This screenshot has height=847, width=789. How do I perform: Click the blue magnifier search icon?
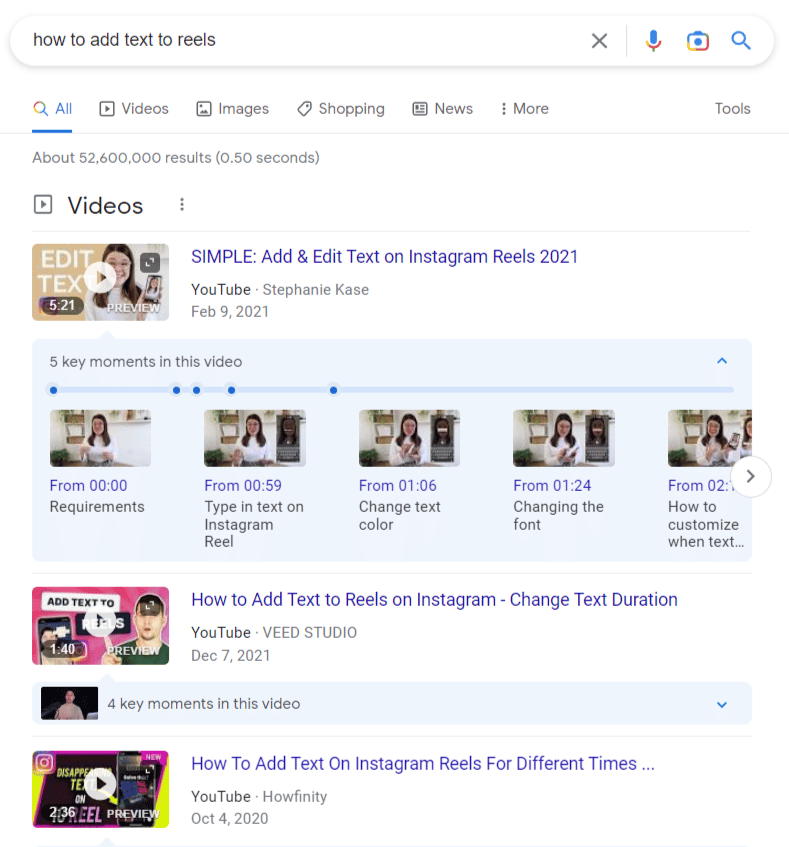point(740,41)
